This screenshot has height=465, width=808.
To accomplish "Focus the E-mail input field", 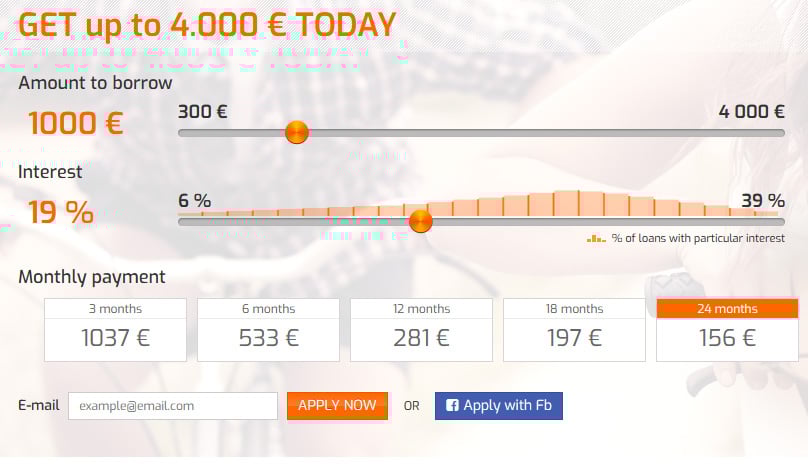I will point(173,406).
